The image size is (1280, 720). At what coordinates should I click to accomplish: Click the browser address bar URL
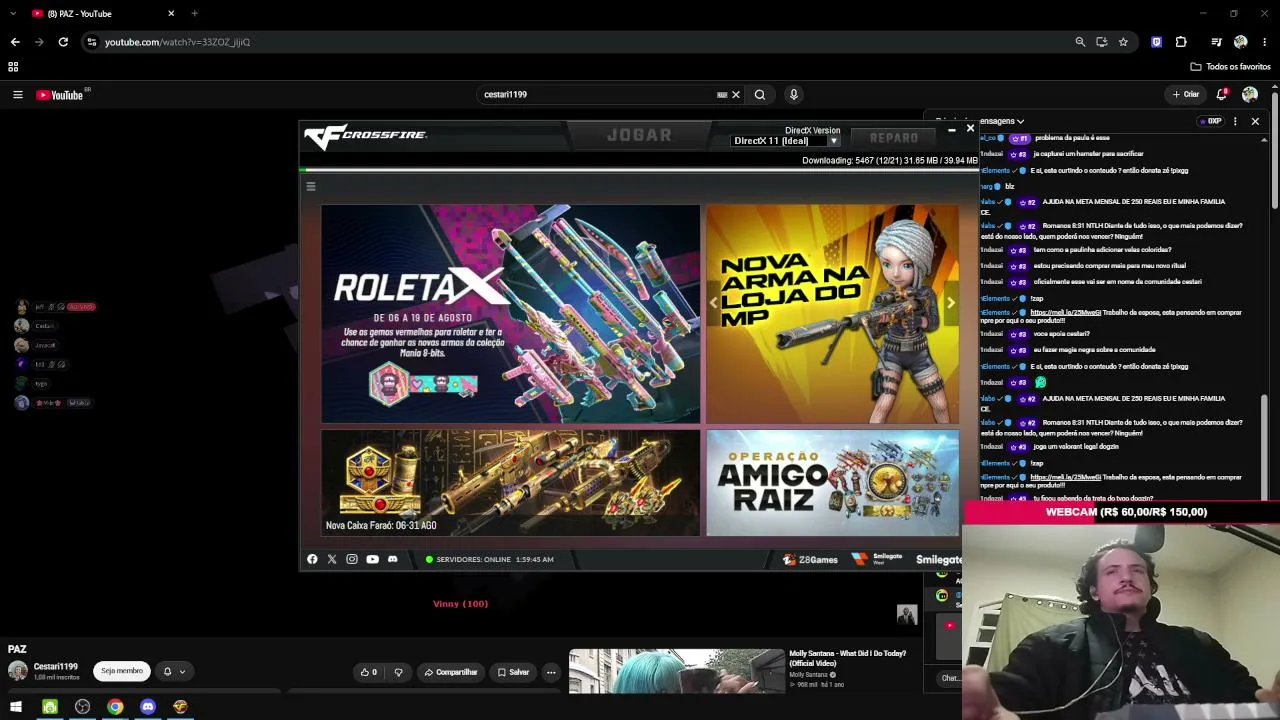click(178, 42)
